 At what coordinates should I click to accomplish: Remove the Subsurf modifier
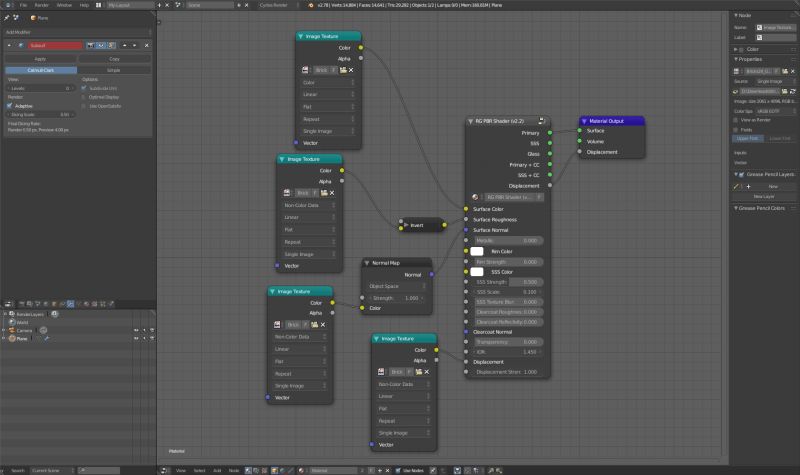[x=146, y=45]
